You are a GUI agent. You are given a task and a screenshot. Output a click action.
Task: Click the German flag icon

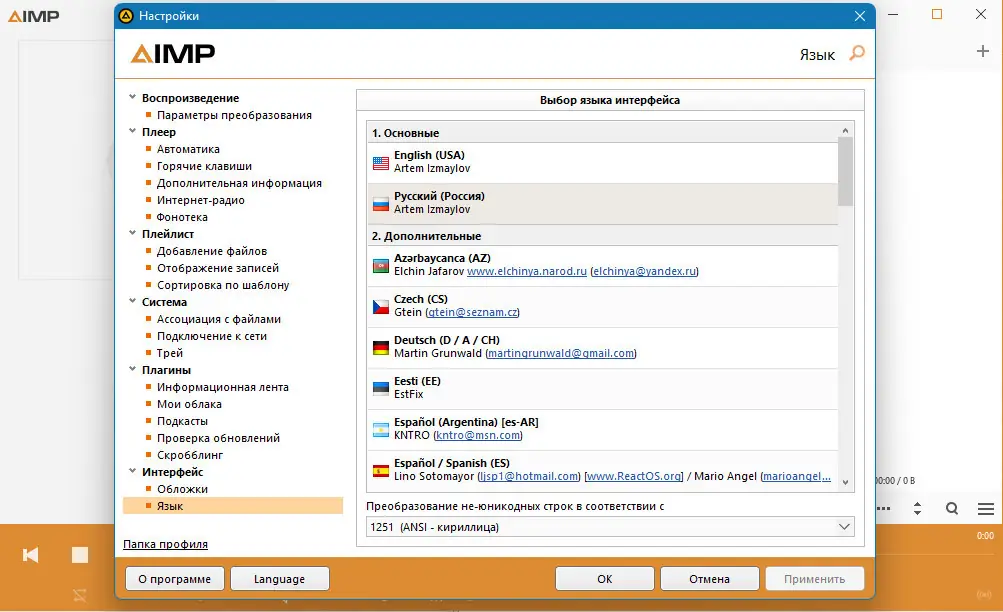[381, 347]
